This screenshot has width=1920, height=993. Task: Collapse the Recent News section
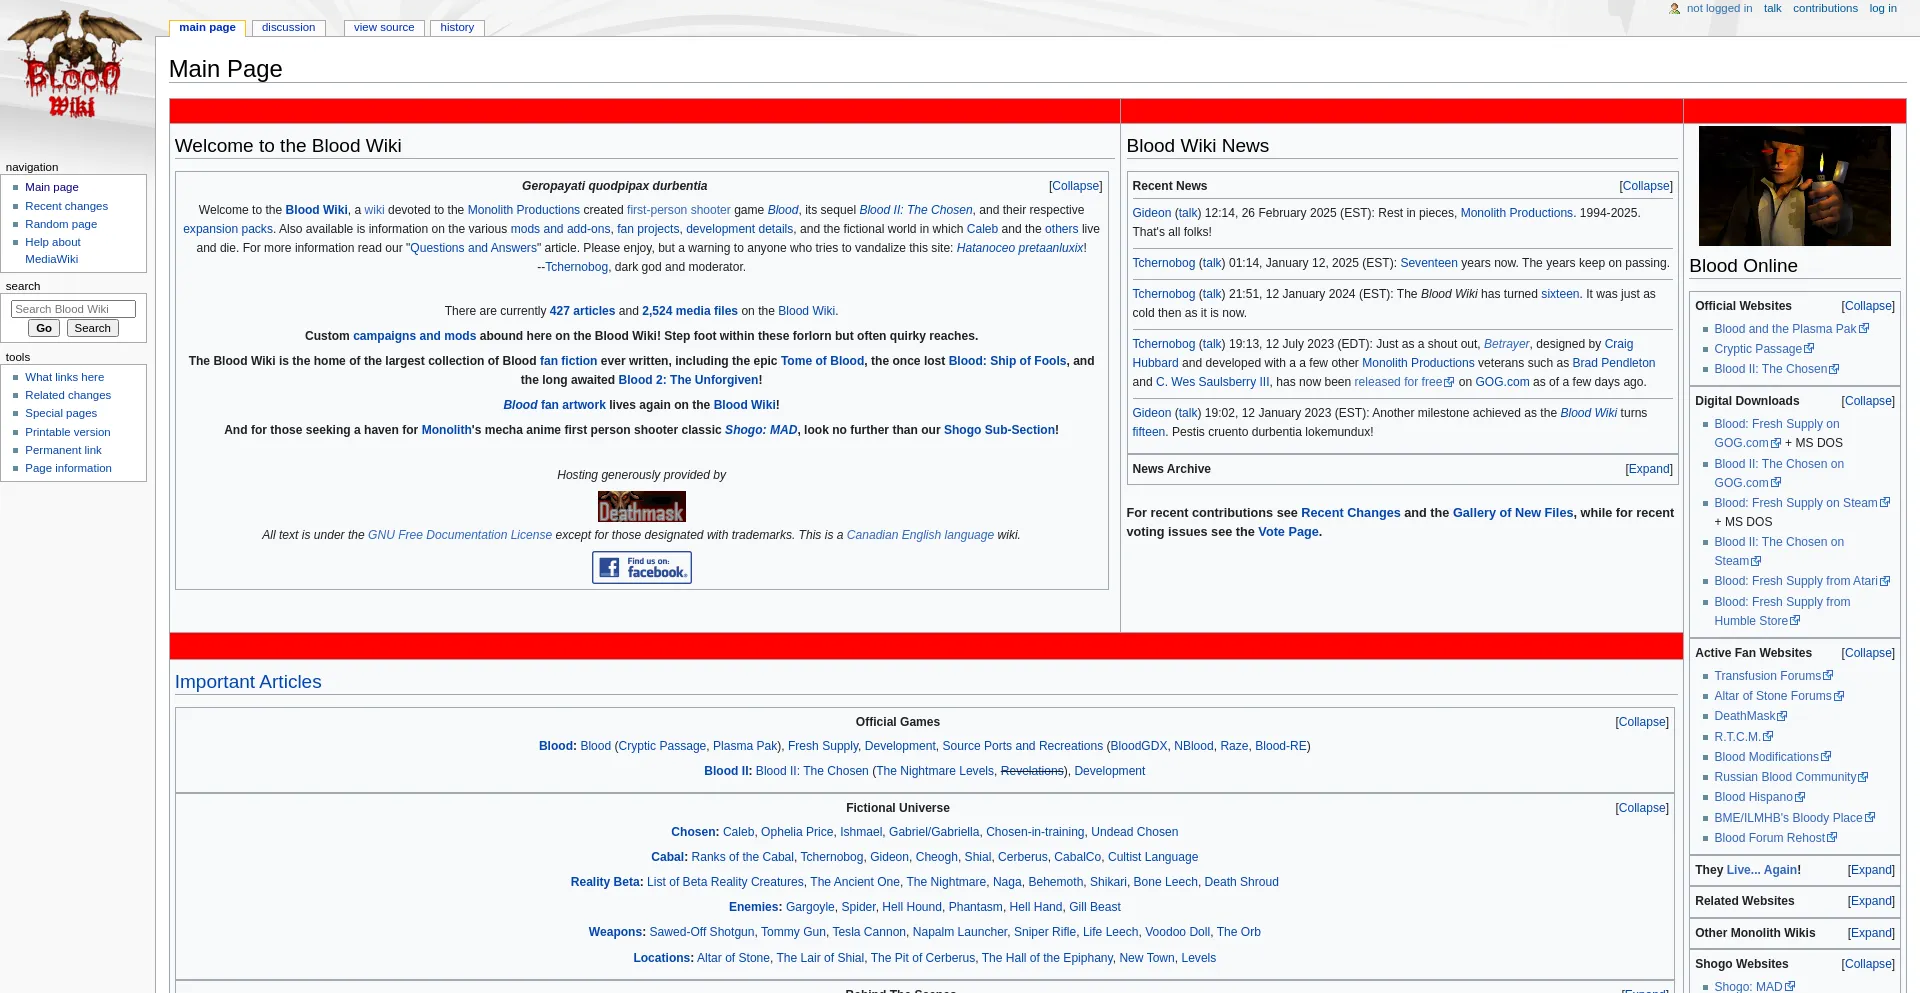click(x=1645, y=186)
